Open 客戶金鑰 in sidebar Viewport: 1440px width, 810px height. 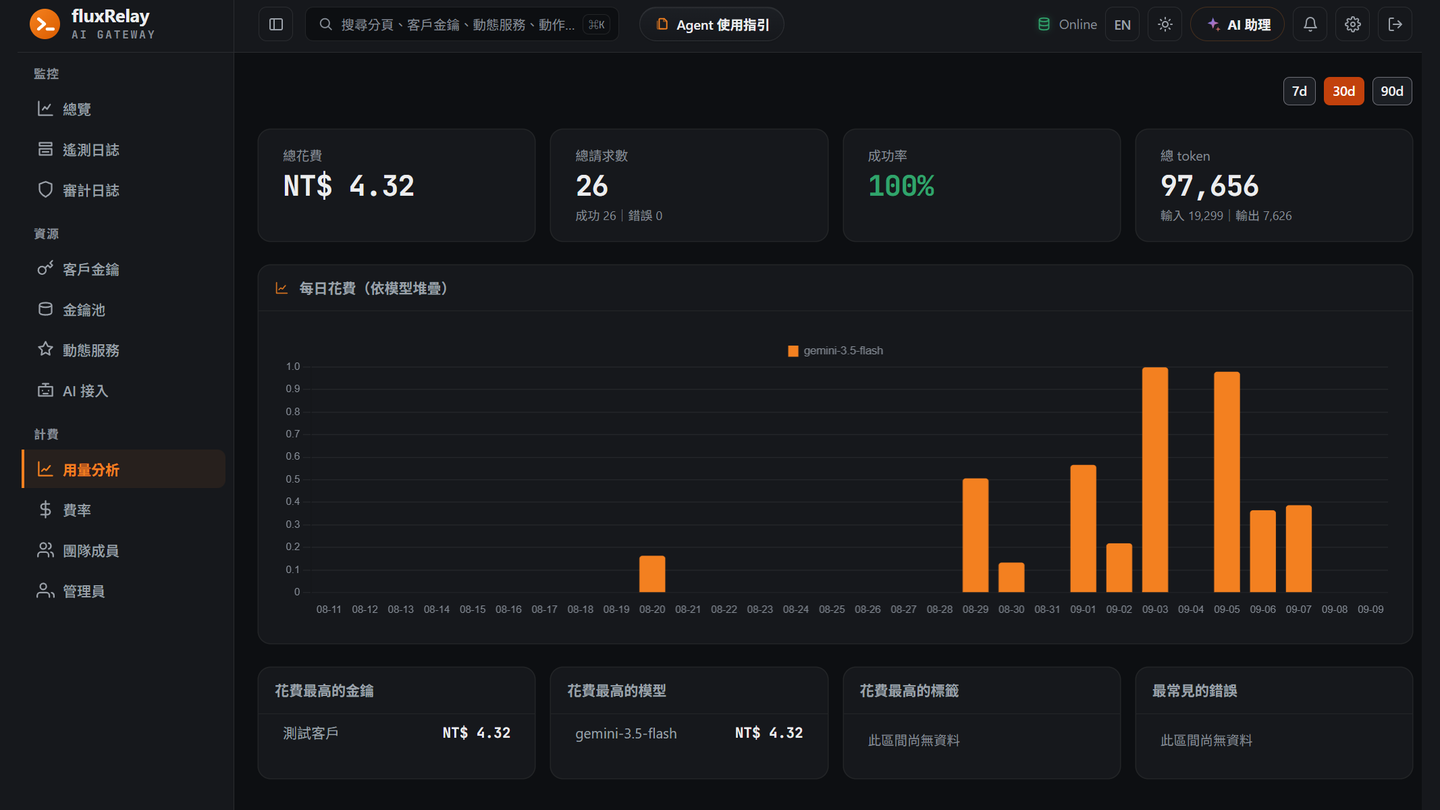pyautogui.click(x=123, y=269)
